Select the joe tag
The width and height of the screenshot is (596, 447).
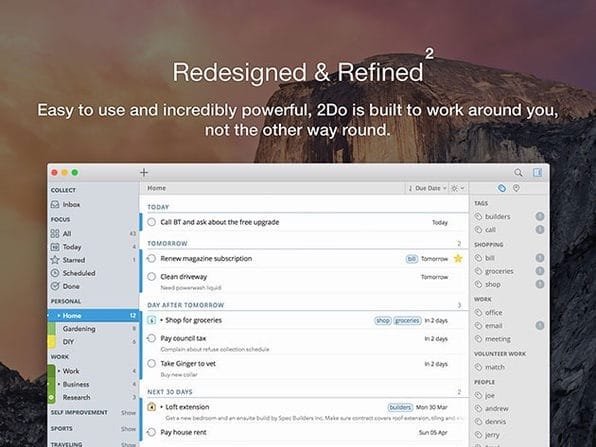pos(509,396)
